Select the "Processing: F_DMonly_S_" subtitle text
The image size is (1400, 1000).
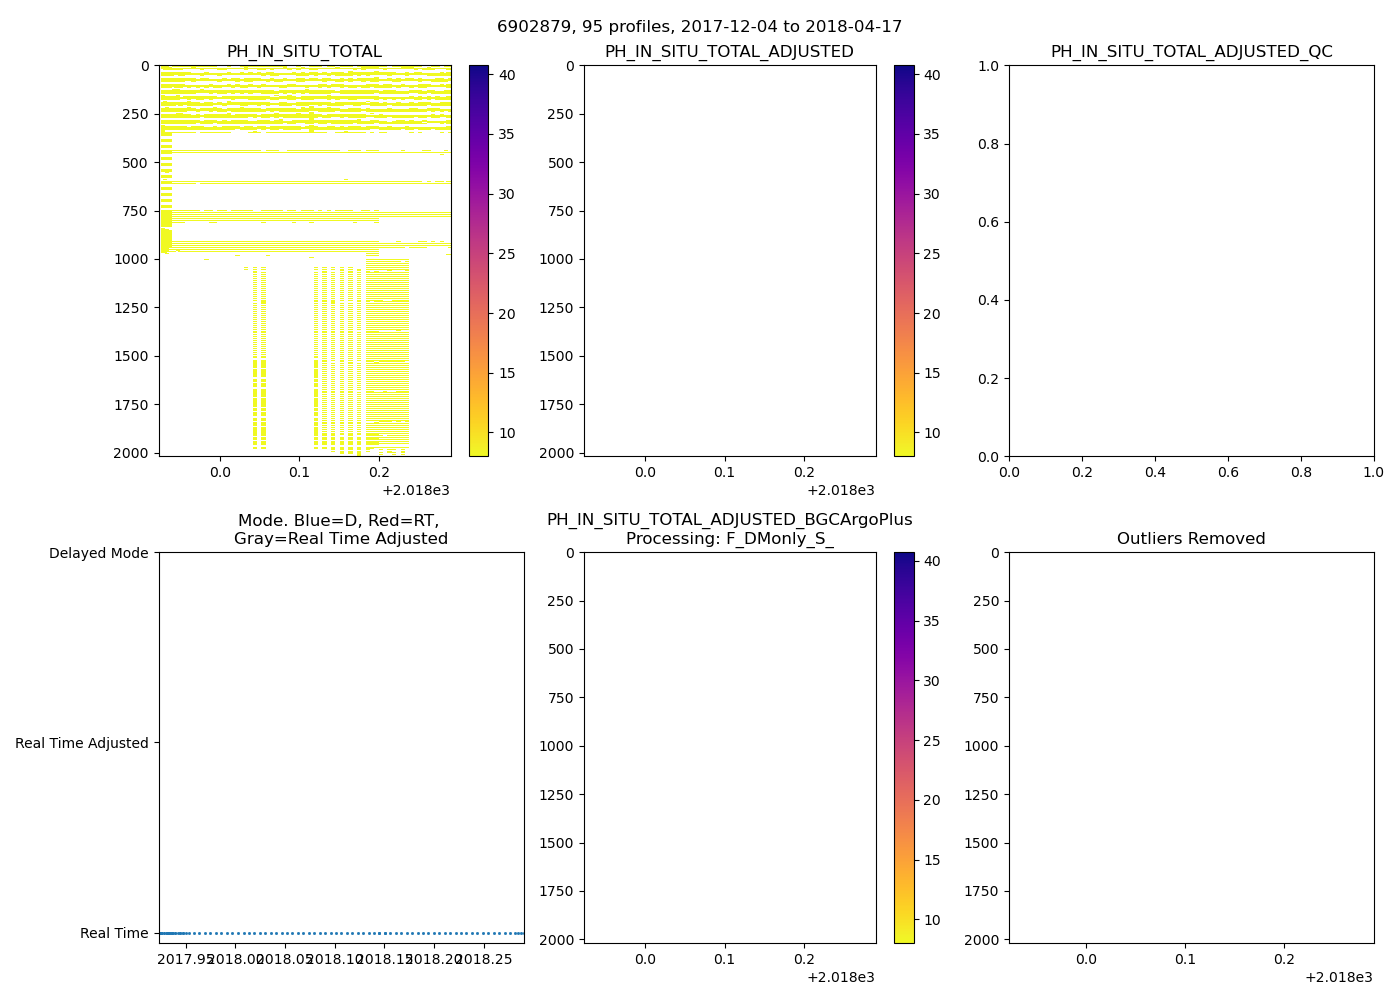pyautogui.click(x=729, y=539)
